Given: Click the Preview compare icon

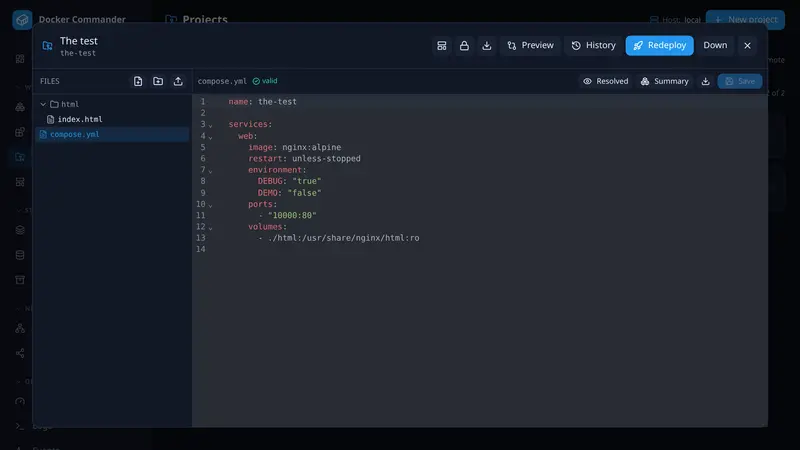Looking at the screenshot, I should pyautogui.click(x=512, y=45).
